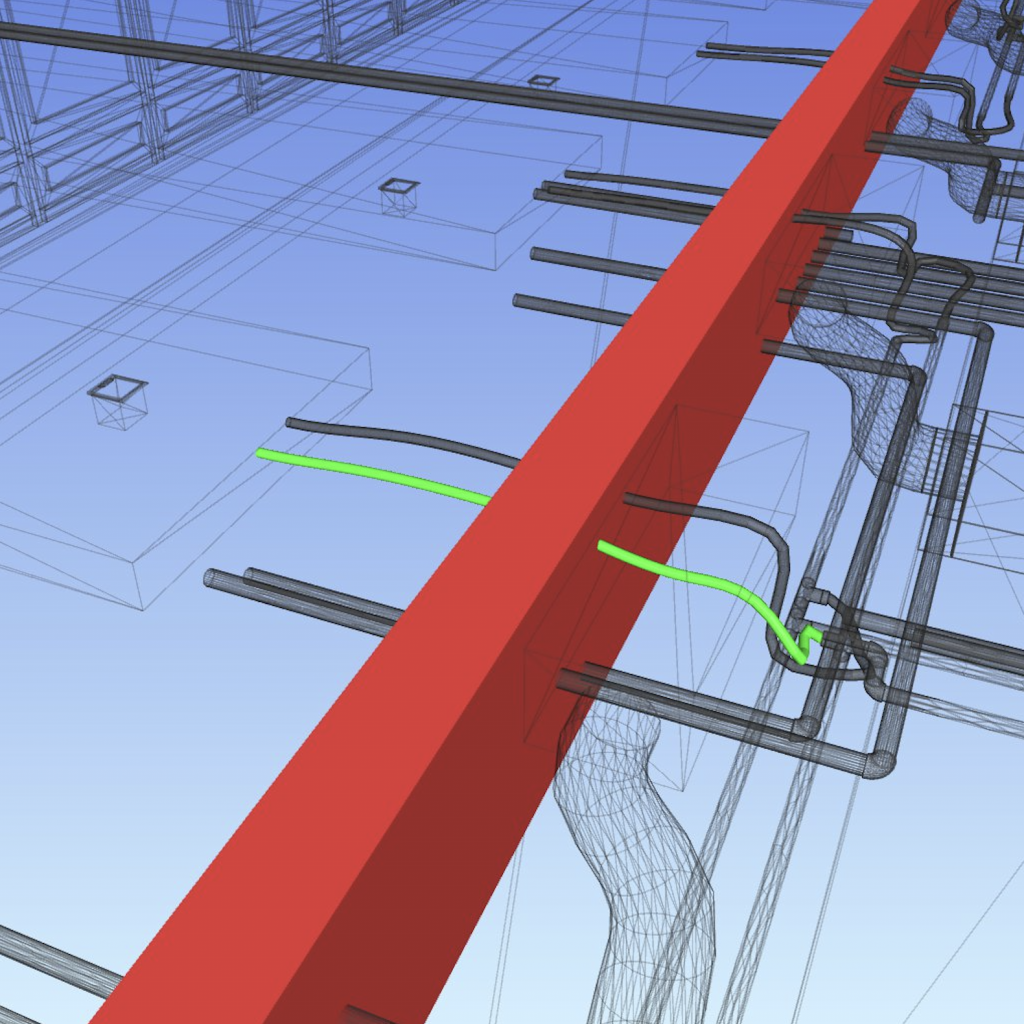Select the square opening on the middle slab
Image resolution: width=1024 pixels, height=1024 pixels.
tap(399, 186)
